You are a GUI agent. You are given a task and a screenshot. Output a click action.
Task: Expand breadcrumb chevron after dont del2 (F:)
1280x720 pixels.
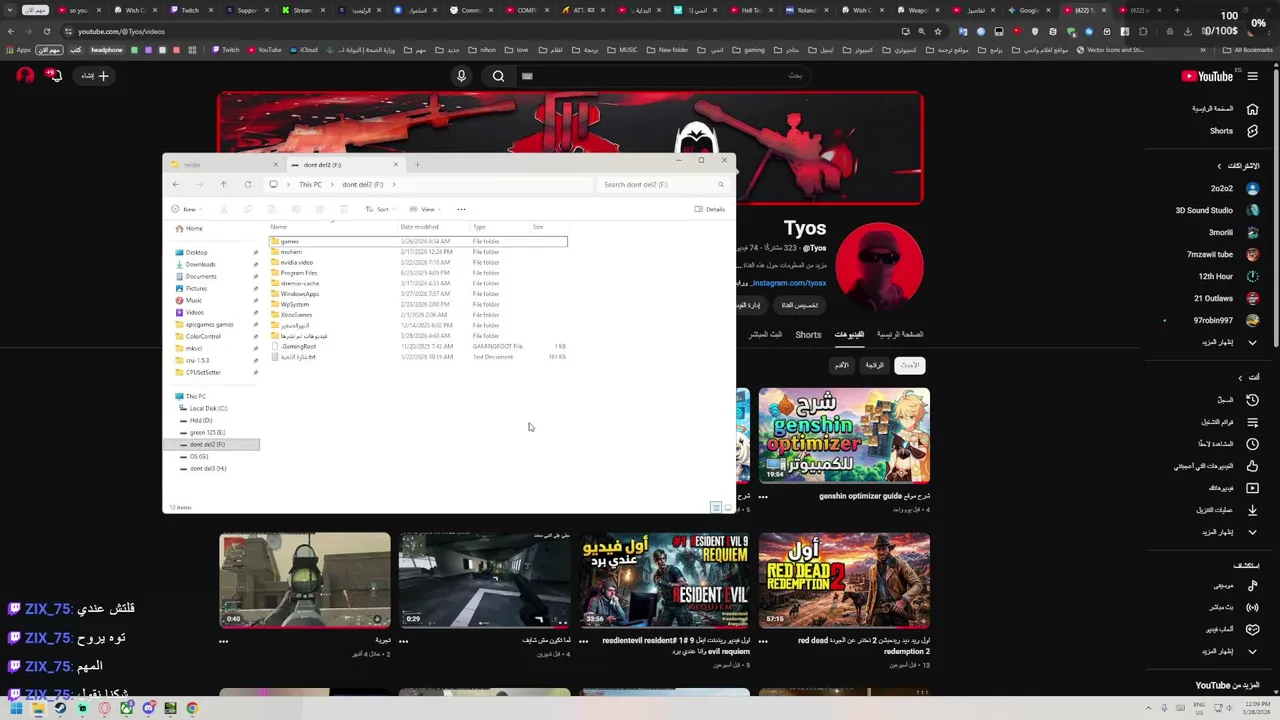(x=394, y=184)
